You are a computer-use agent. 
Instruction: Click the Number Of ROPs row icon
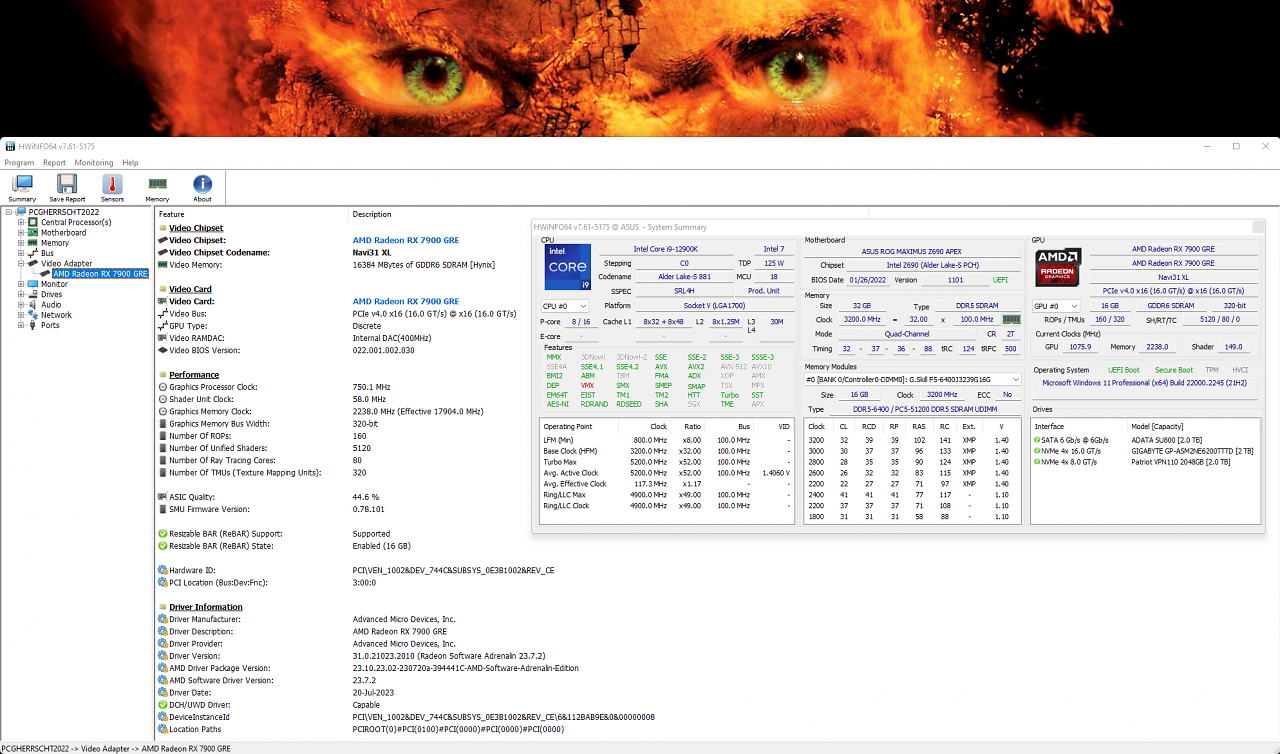[x=163, y=436]
